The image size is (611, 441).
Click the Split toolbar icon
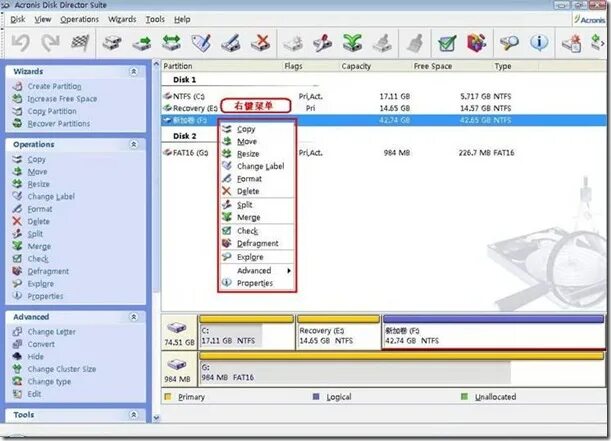[322, 43]
